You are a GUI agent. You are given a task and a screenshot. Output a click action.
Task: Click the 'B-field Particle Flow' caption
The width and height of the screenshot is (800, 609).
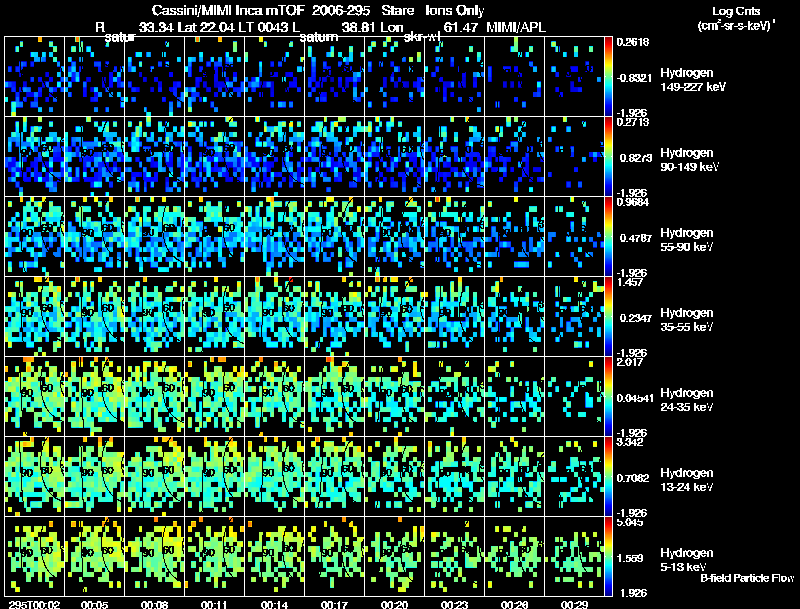747,578
